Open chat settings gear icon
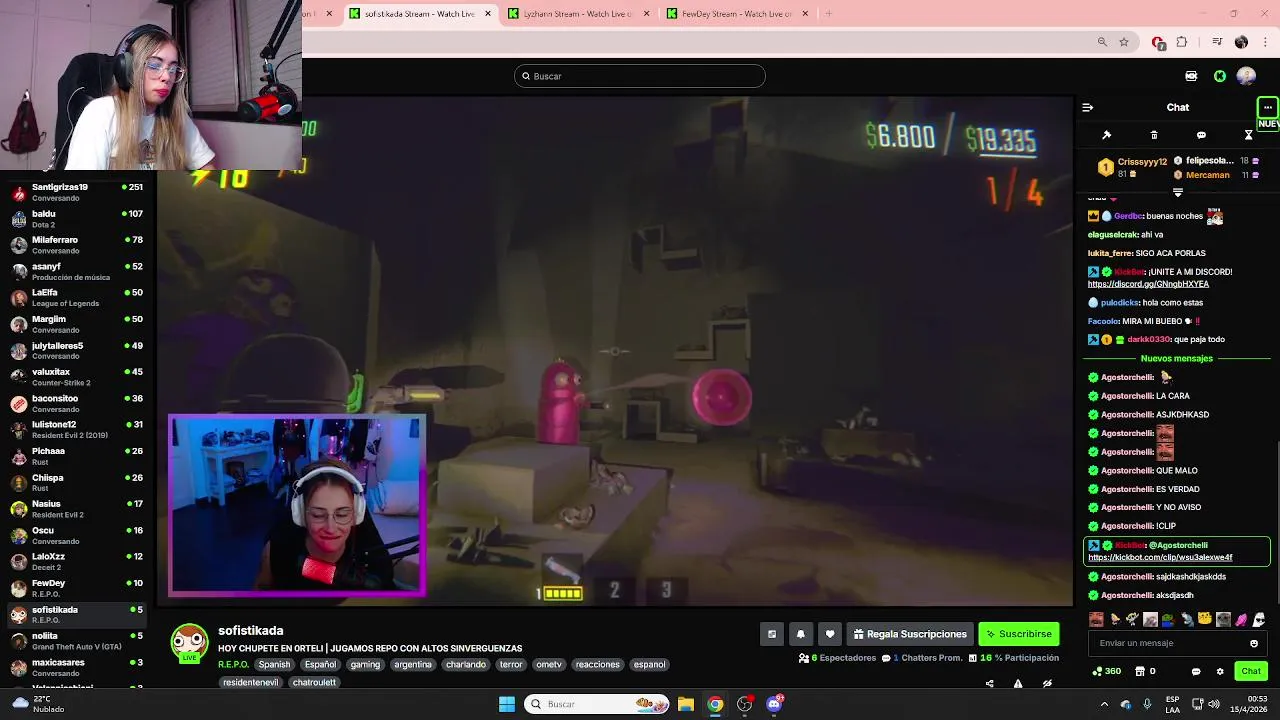The height and width of the screenshot is (720, 1280). [x=1220, y=671]
